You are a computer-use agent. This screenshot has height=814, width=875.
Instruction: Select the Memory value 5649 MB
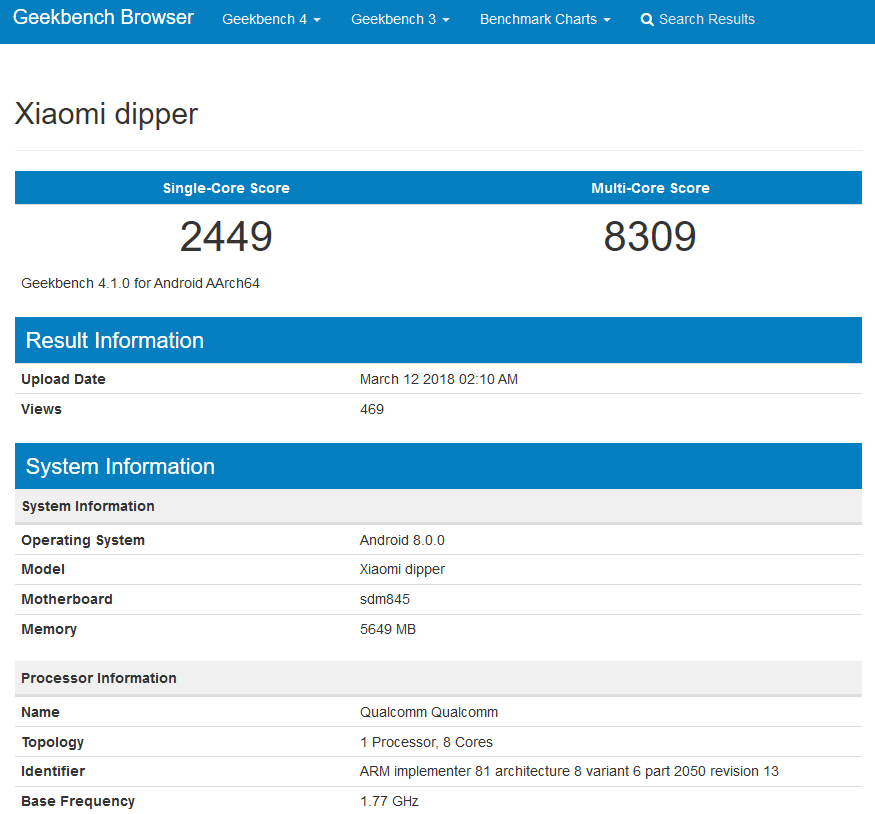[x=388, y=629]
